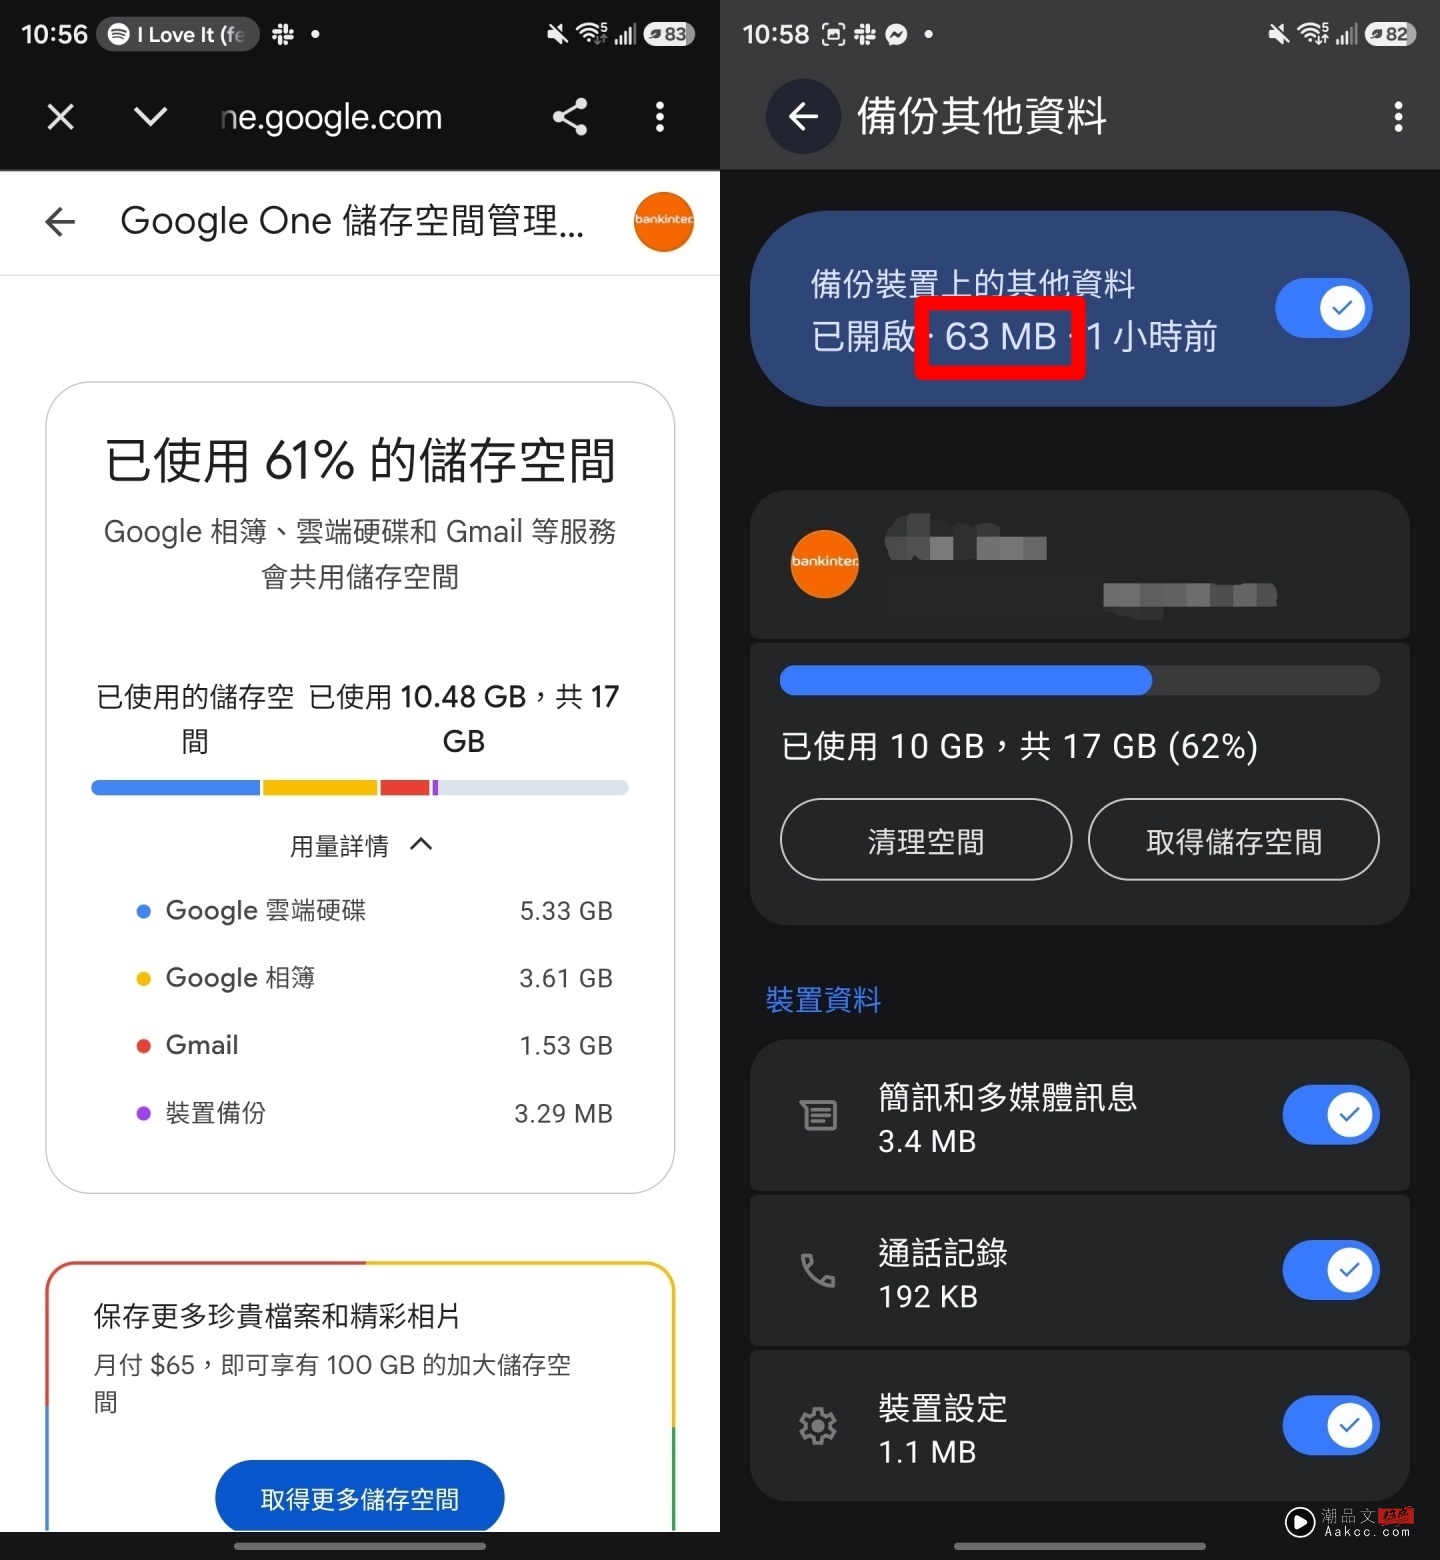Tap the share icon in browser bar
Image resolution: width=1440 pixels, height=1560 pixels.
(570, 117)
